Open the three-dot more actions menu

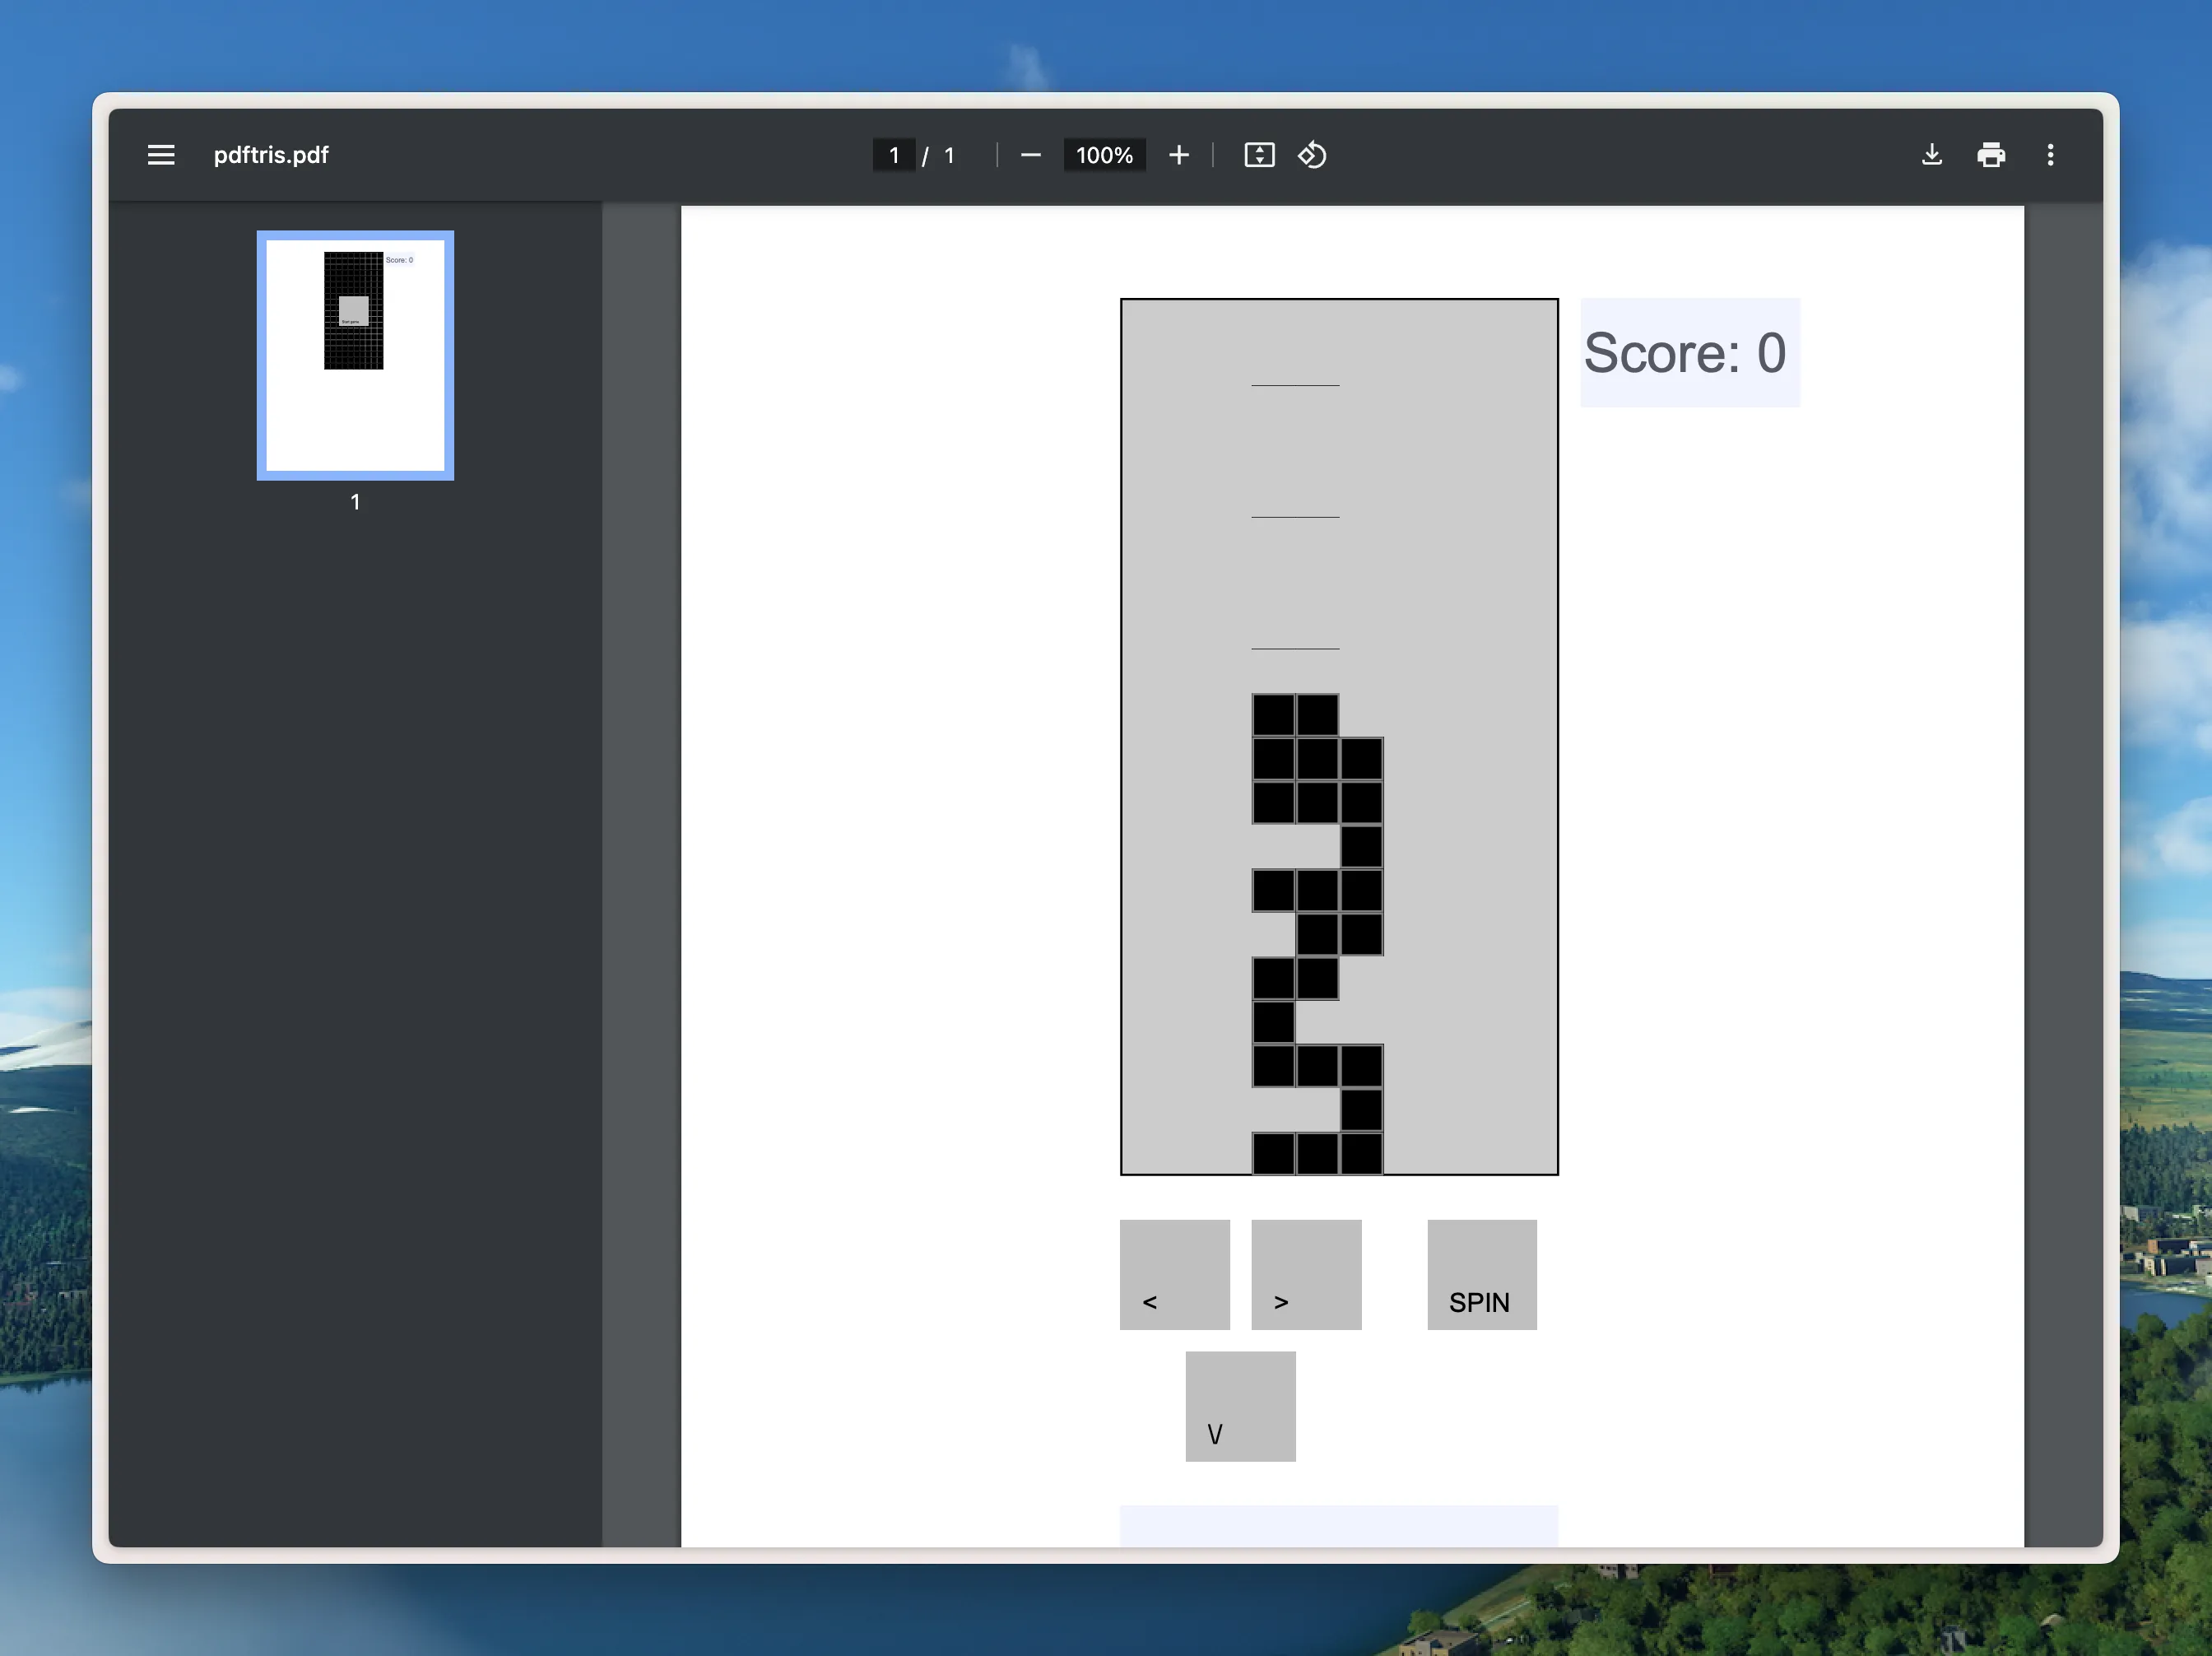pos(2050,155)
